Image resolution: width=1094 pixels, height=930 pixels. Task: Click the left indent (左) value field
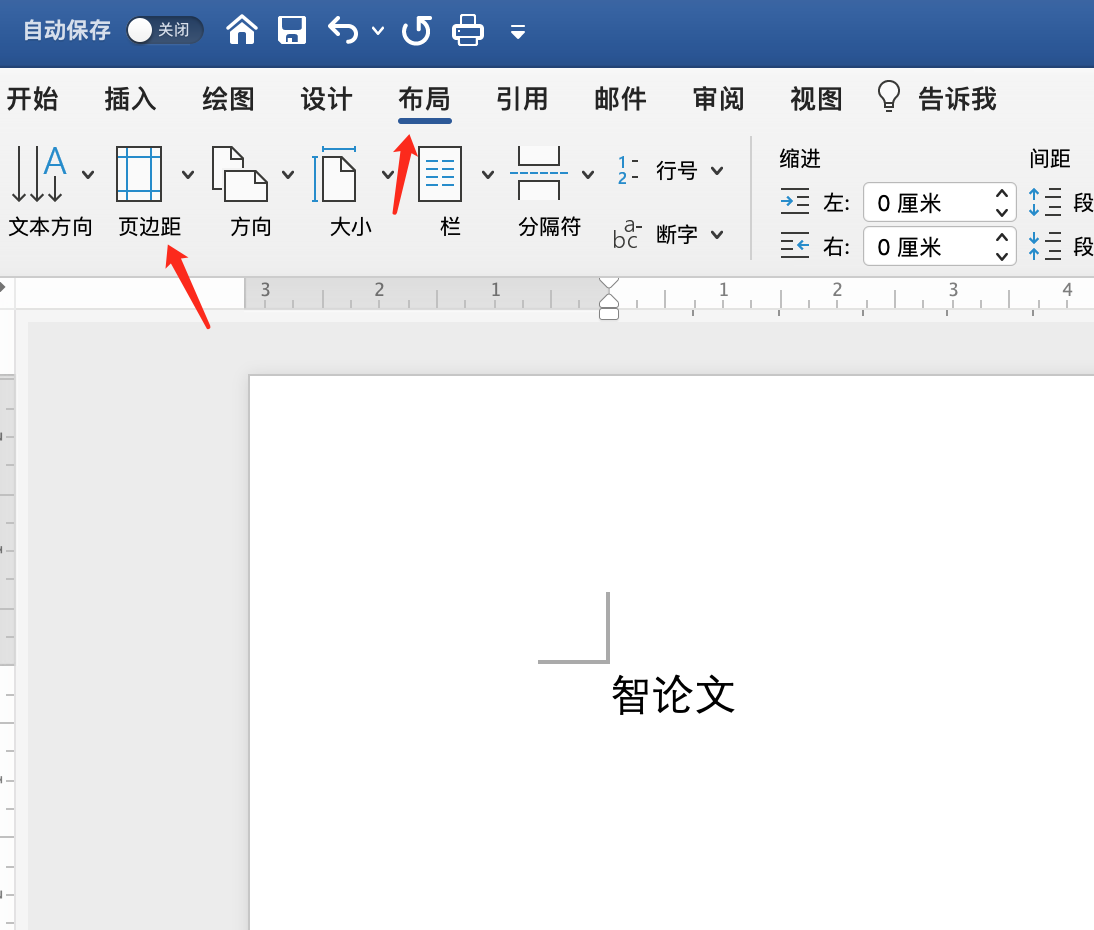click(x=926, y=203)
